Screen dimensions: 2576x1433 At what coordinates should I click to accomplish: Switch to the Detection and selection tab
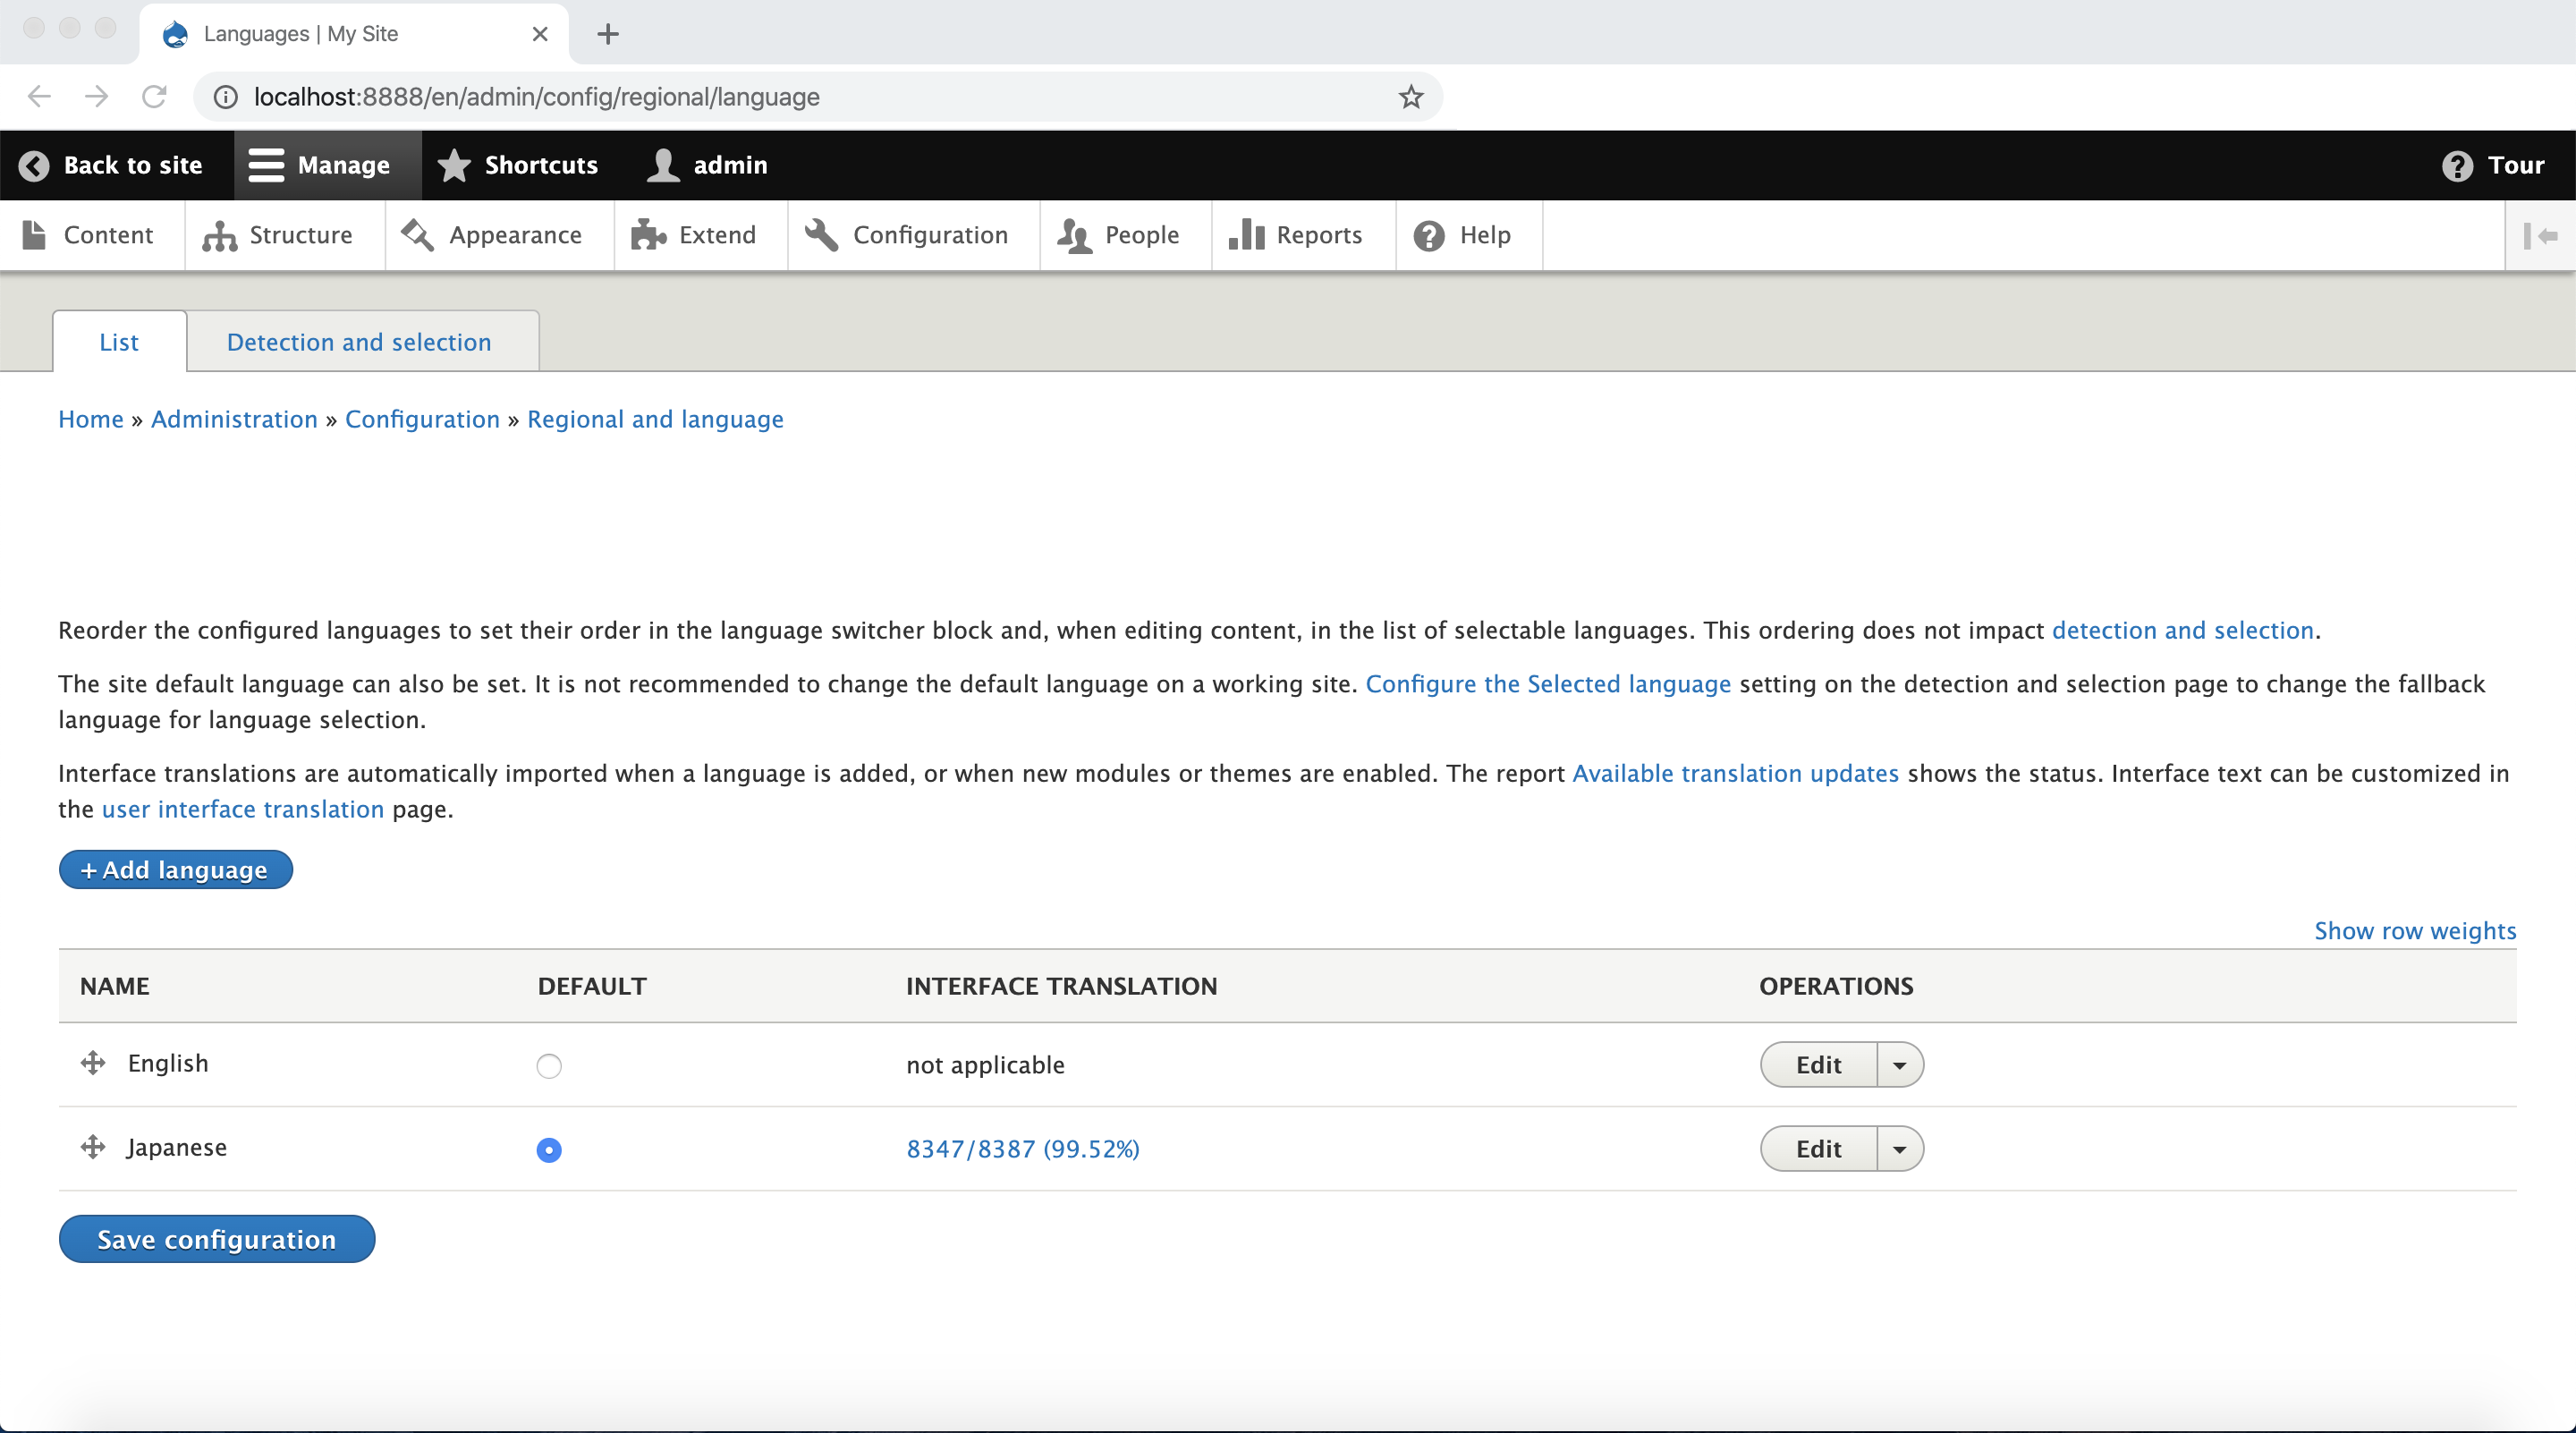359,341
